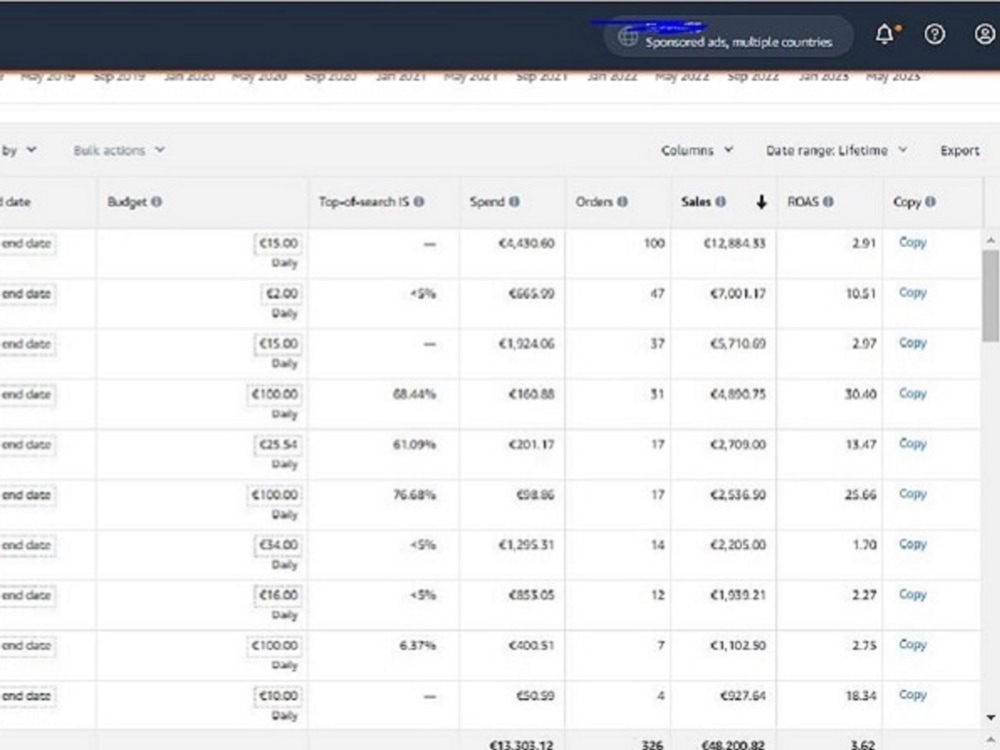Screen dimensions: 1000x750
Task: Copy the campaign with ROAS 13.47
Action: coord(913,444)
